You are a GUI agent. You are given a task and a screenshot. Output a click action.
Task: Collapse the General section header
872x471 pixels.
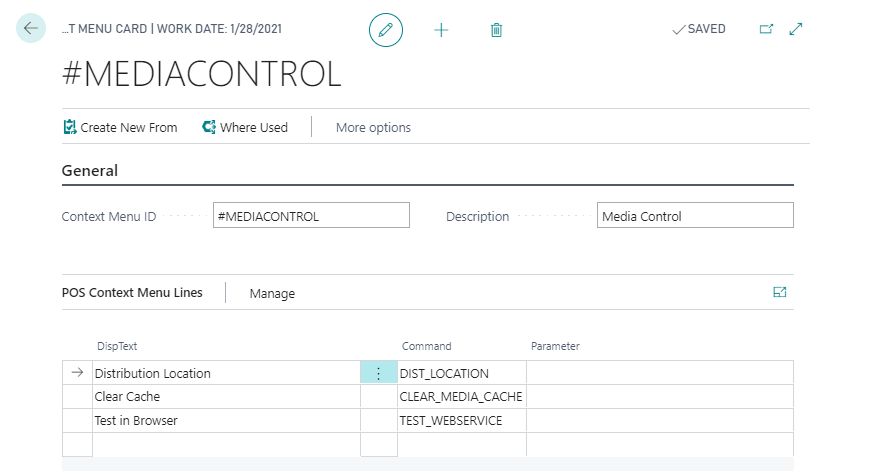[x=90, y=171]
